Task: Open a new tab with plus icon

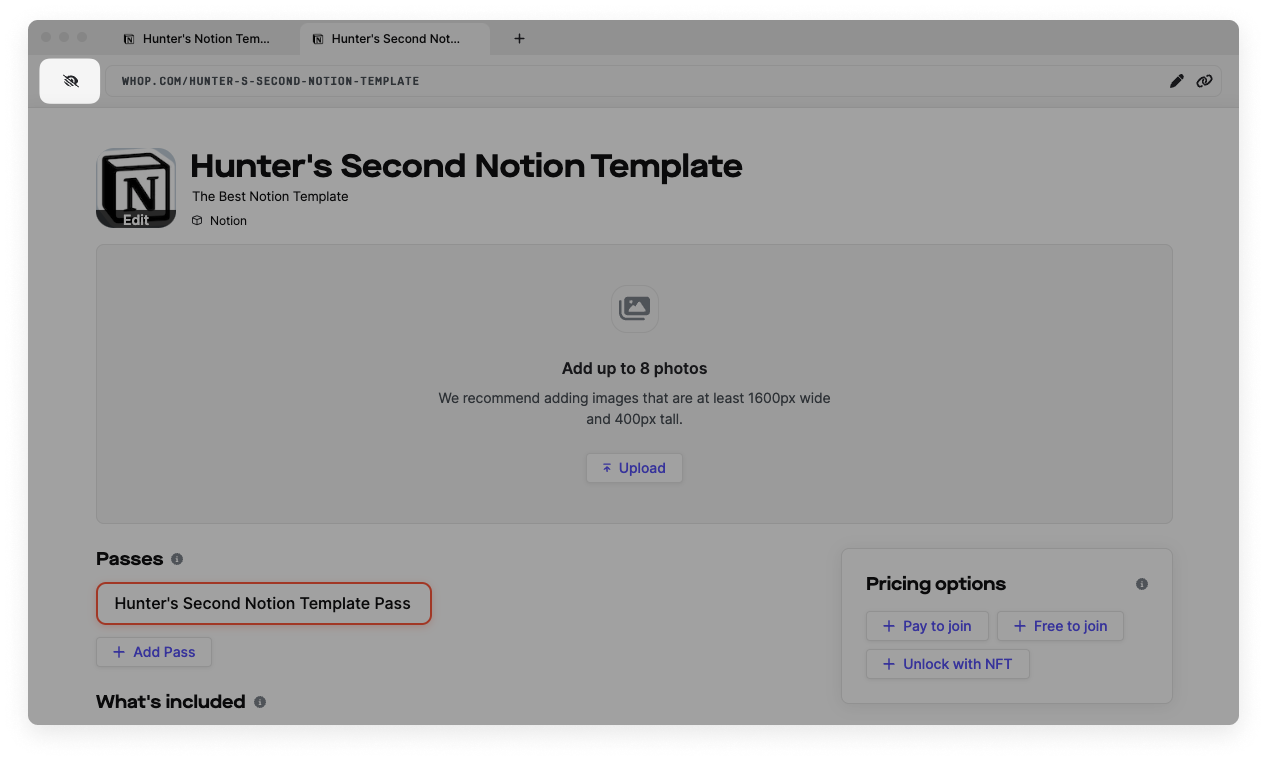Action: 519,39
